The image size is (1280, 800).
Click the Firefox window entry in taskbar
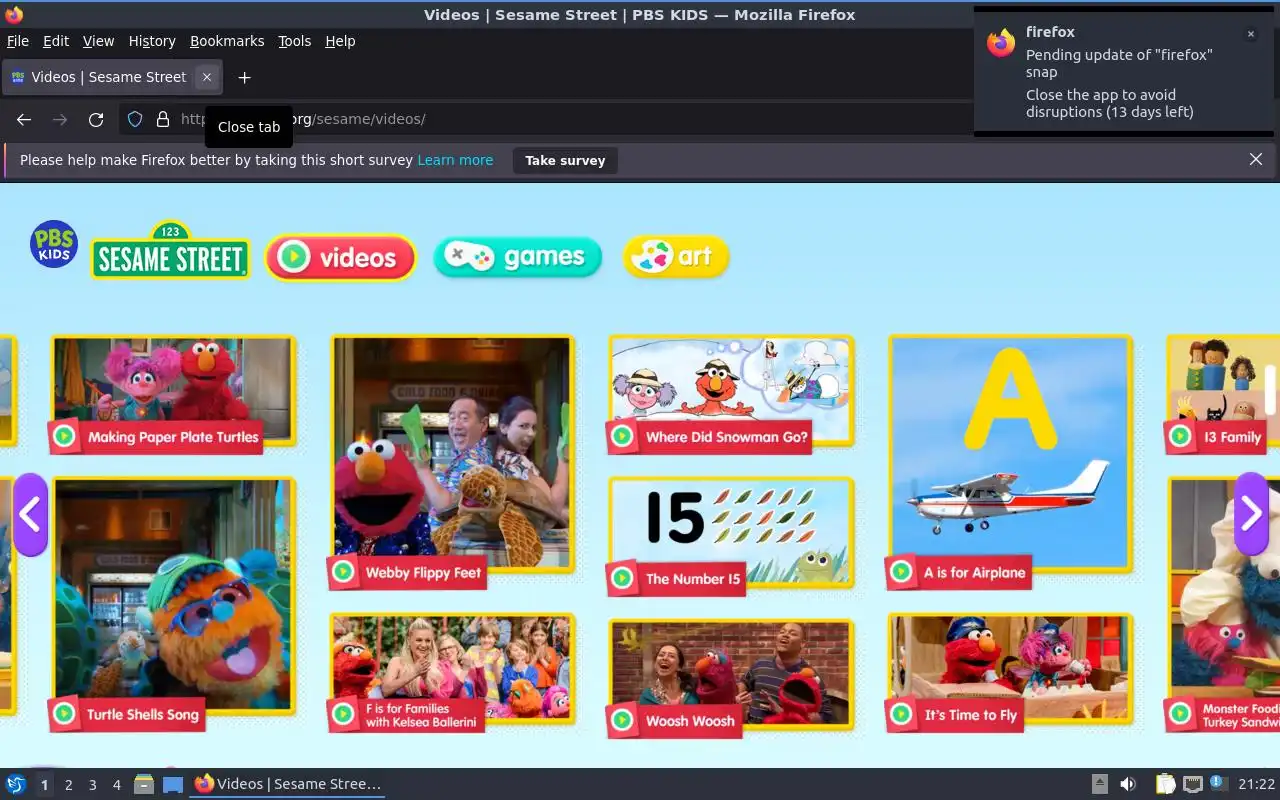[x=288, y=785]
